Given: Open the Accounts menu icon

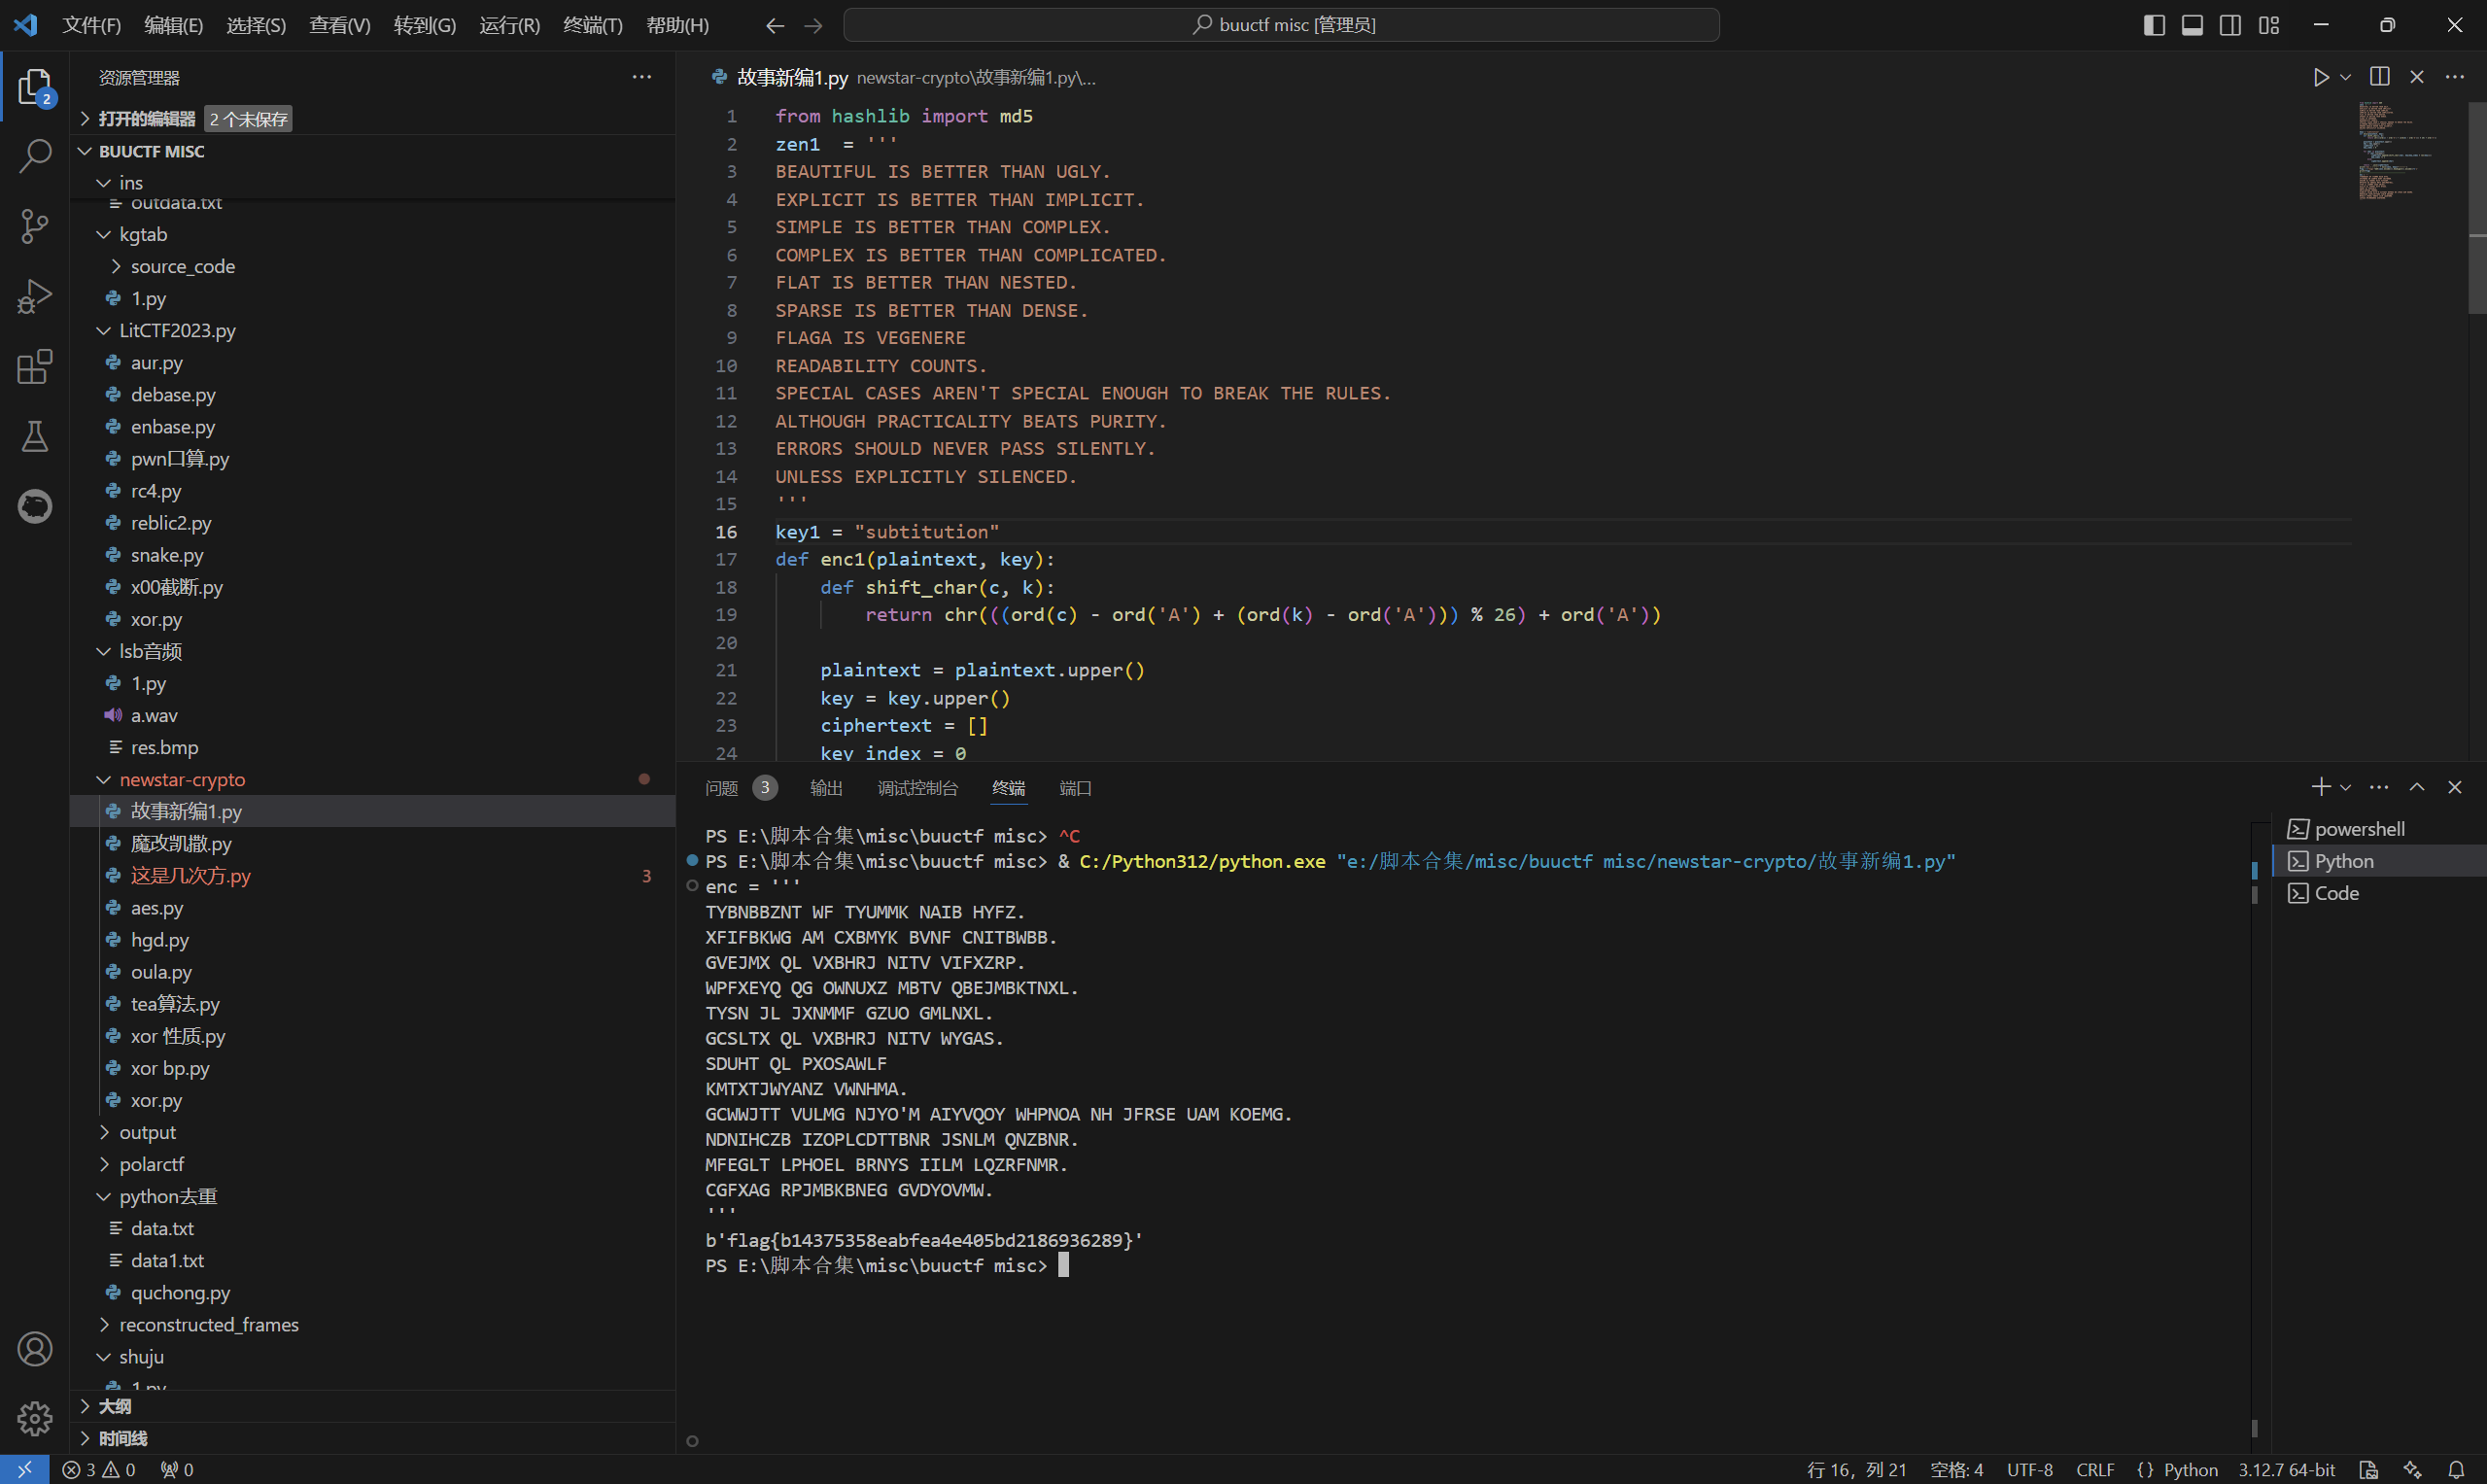Looking at the screenshot, I should [35, 1349].
